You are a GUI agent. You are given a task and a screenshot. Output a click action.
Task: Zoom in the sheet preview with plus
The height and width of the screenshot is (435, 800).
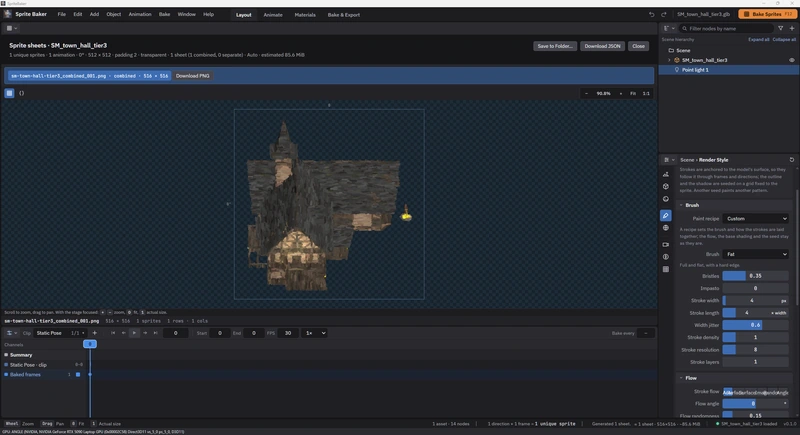click(620, 93)
